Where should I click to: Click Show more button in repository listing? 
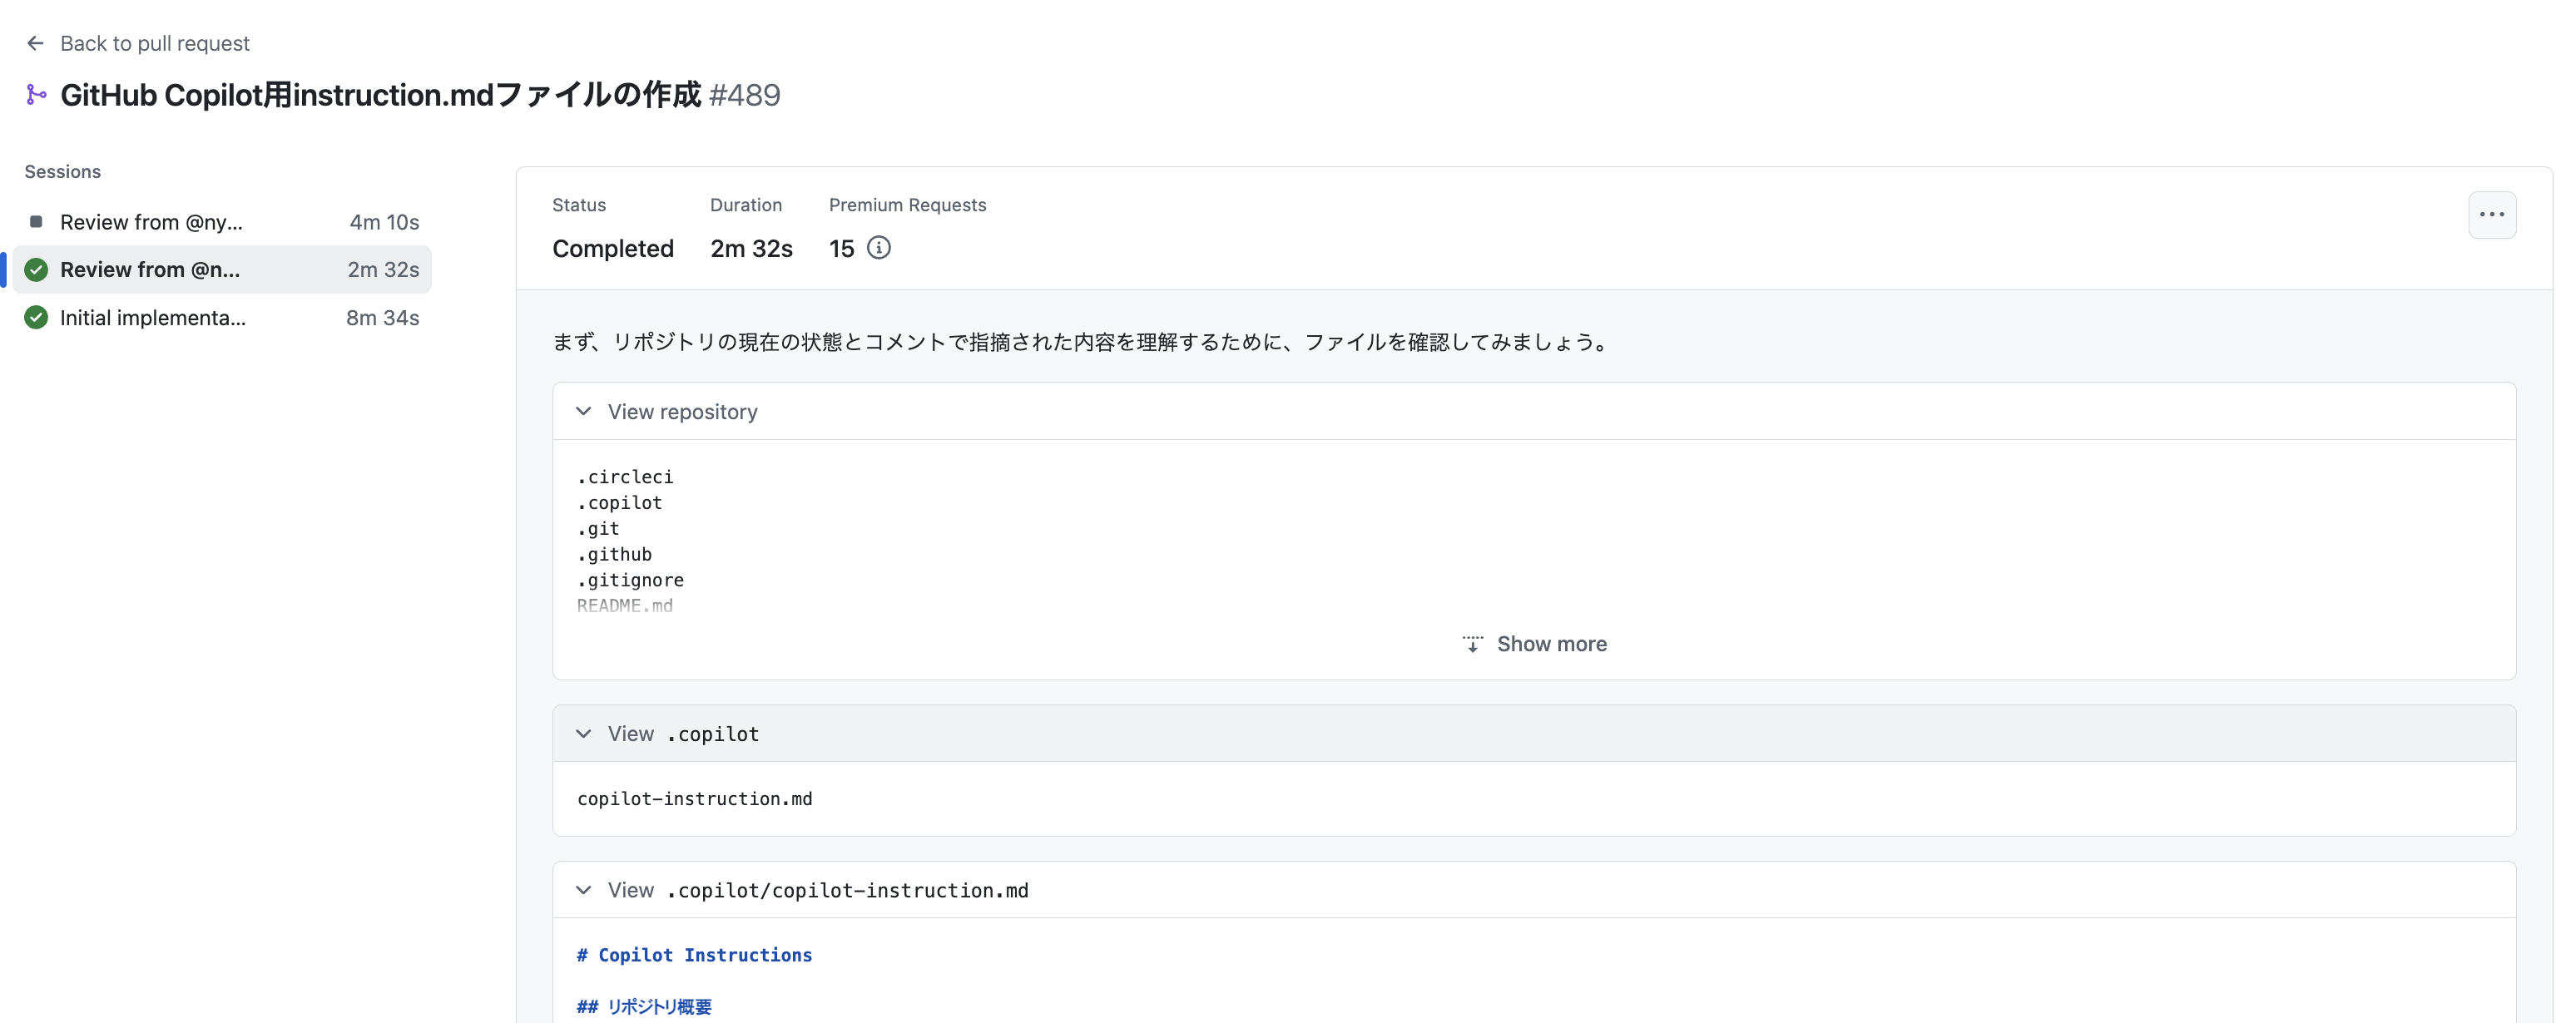[1550, 644]
